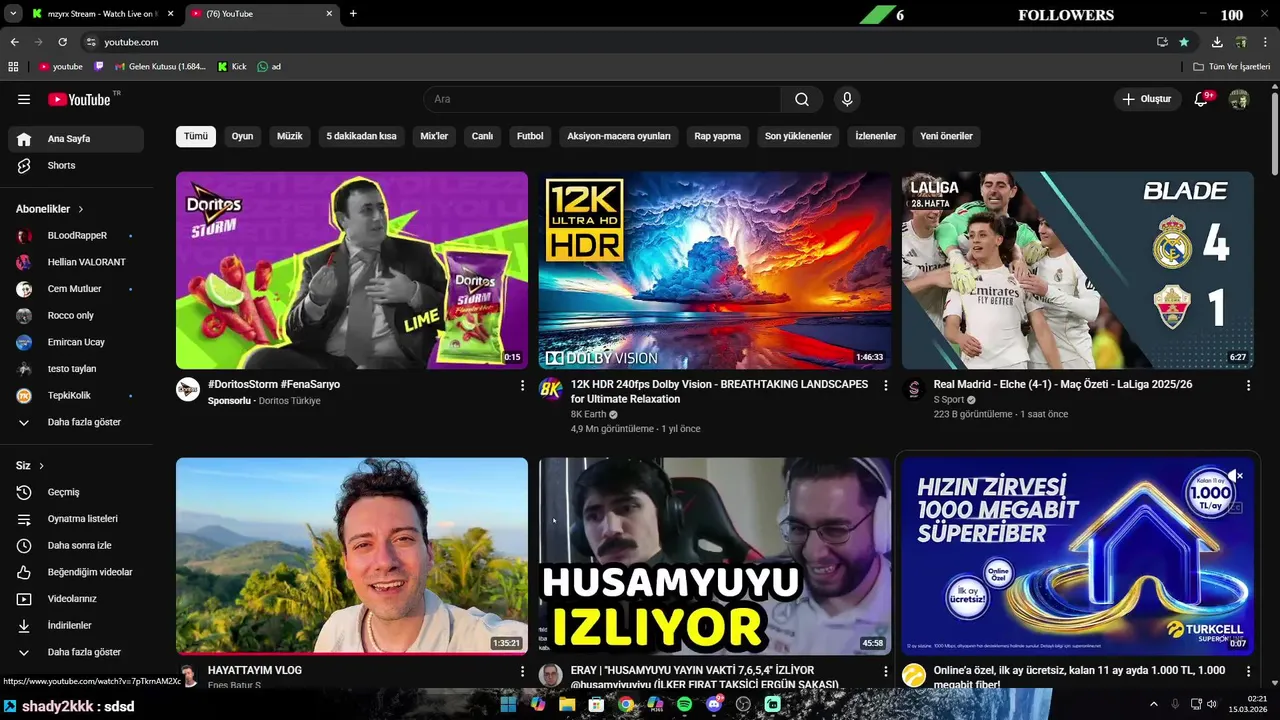Viewport: 1280px width, 720px height.
Task: Open options menu for Doritos ad
Action: click(x=522, y=385)
